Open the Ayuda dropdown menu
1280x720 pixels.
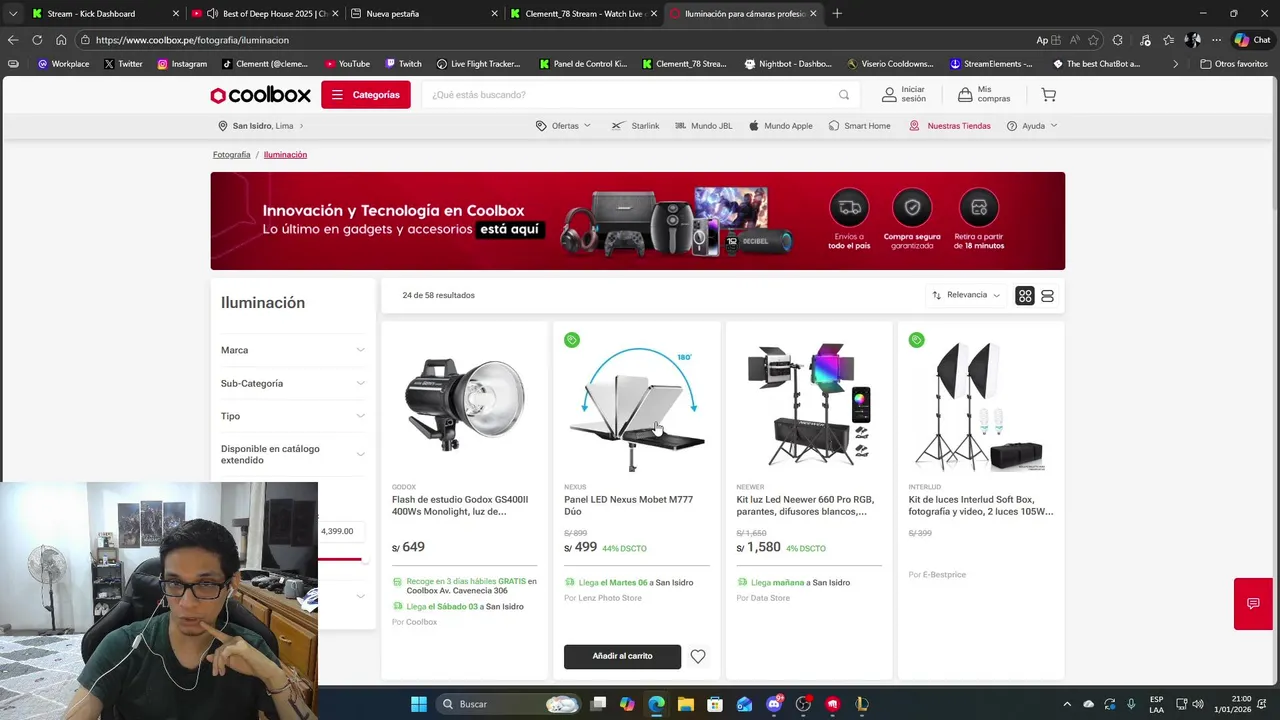(x=1032, y=126)
